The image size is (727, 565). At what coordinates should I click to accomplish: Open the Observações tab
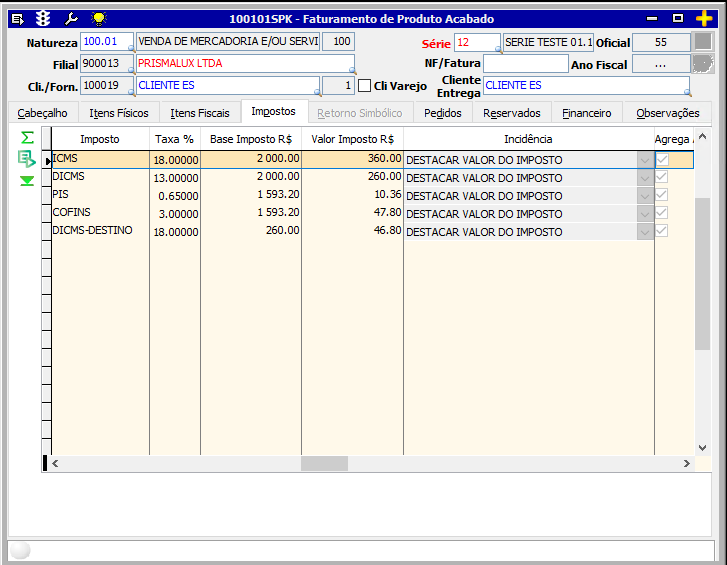pyautogui.click(x=668, y=113)
